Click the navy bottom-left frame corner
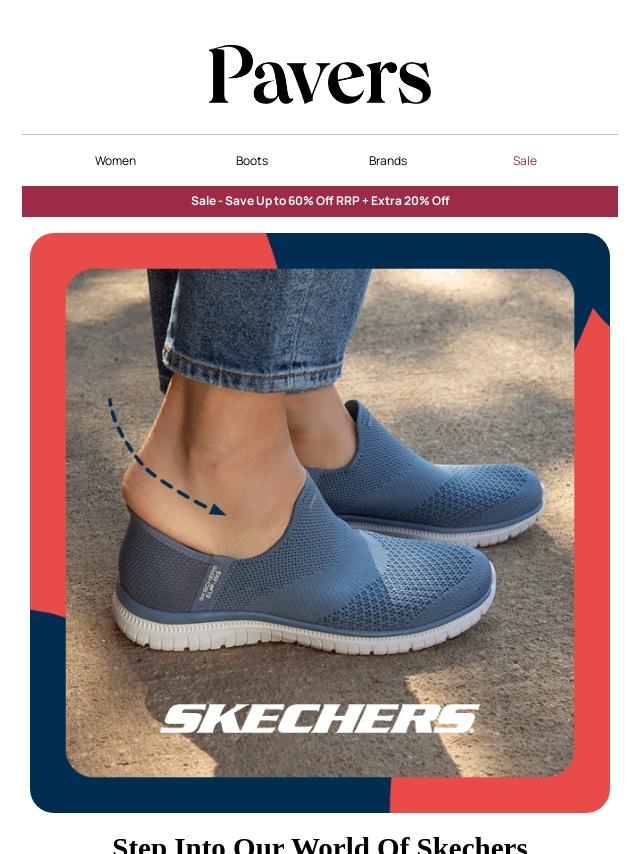The height and width of the screenshot is (854, 640). pyautogui.click(x=48, y=708)
